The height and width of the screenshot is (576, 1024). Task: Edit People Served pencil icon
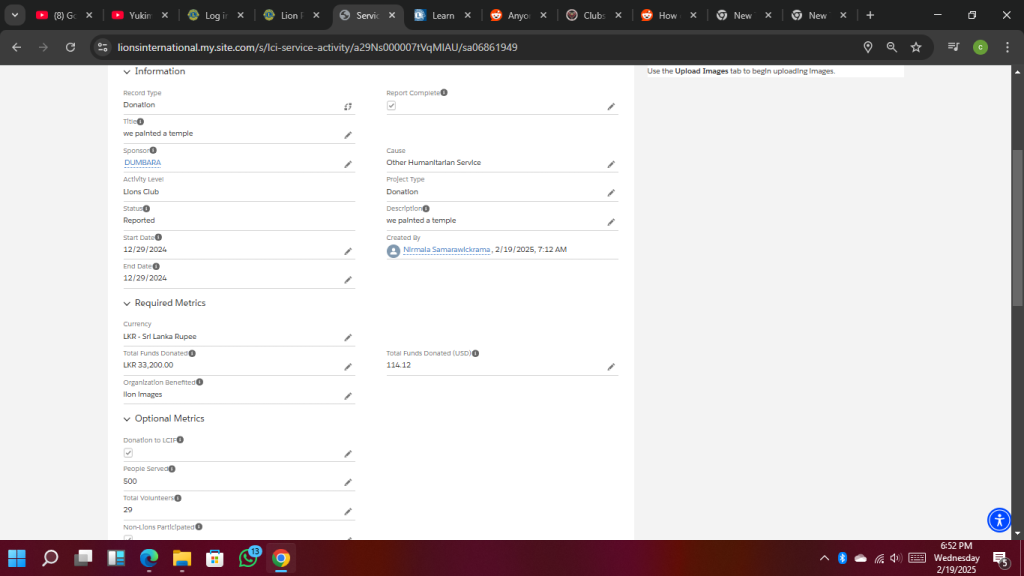(348, 483)
